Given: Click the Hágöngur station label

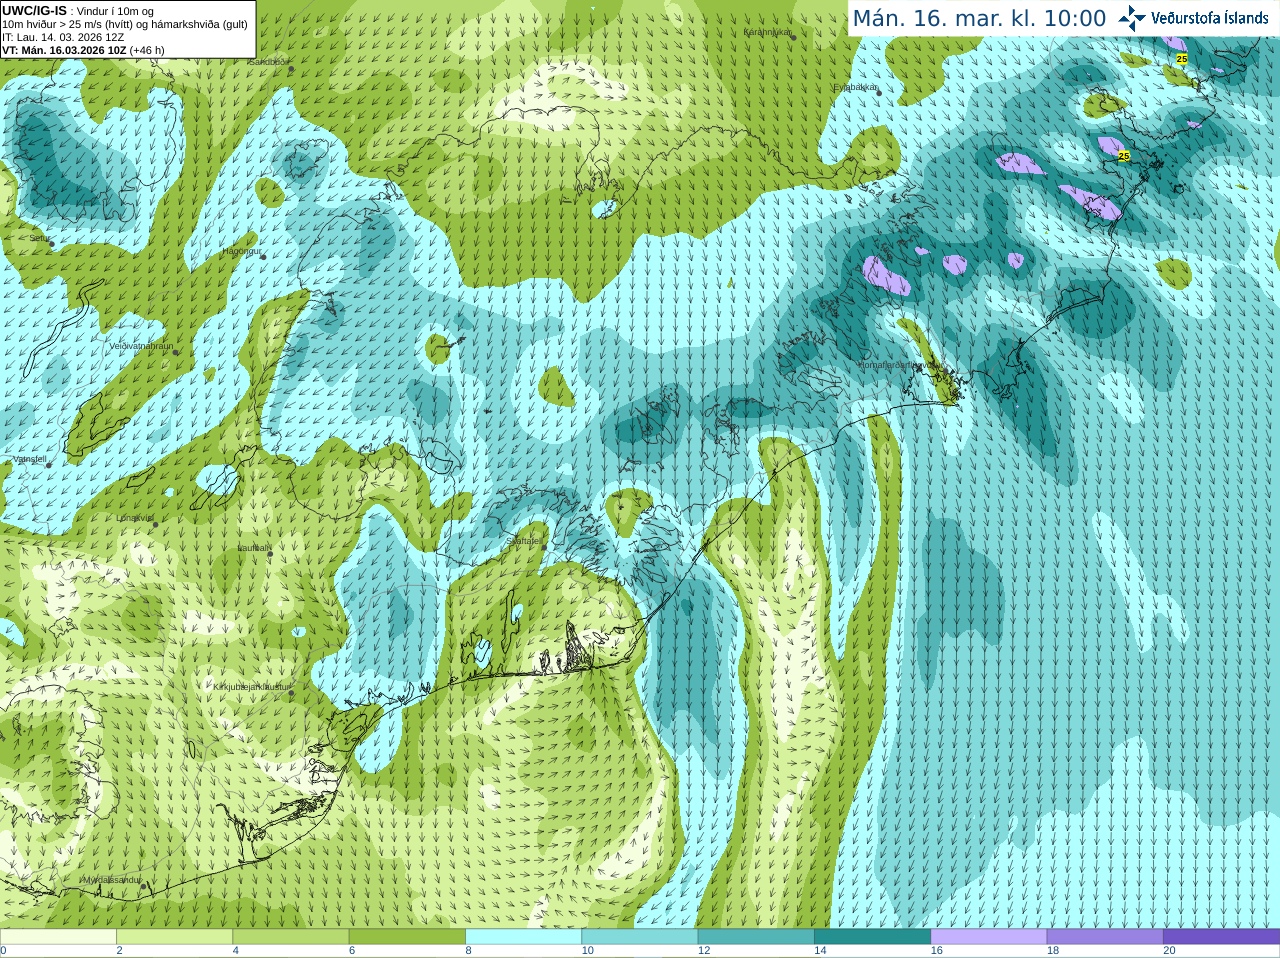Looking at the screenshot, I should [241, 251].
